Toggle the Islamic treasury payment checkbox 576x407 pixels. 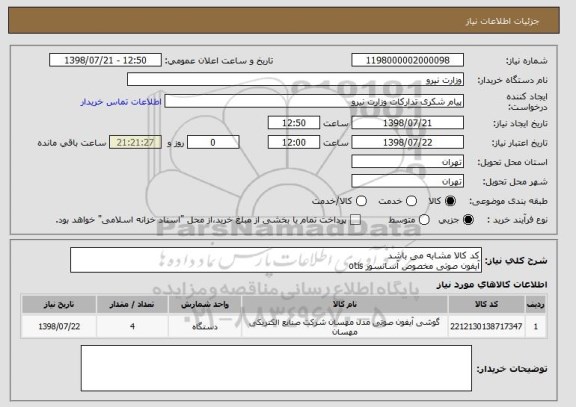point(355,220)
